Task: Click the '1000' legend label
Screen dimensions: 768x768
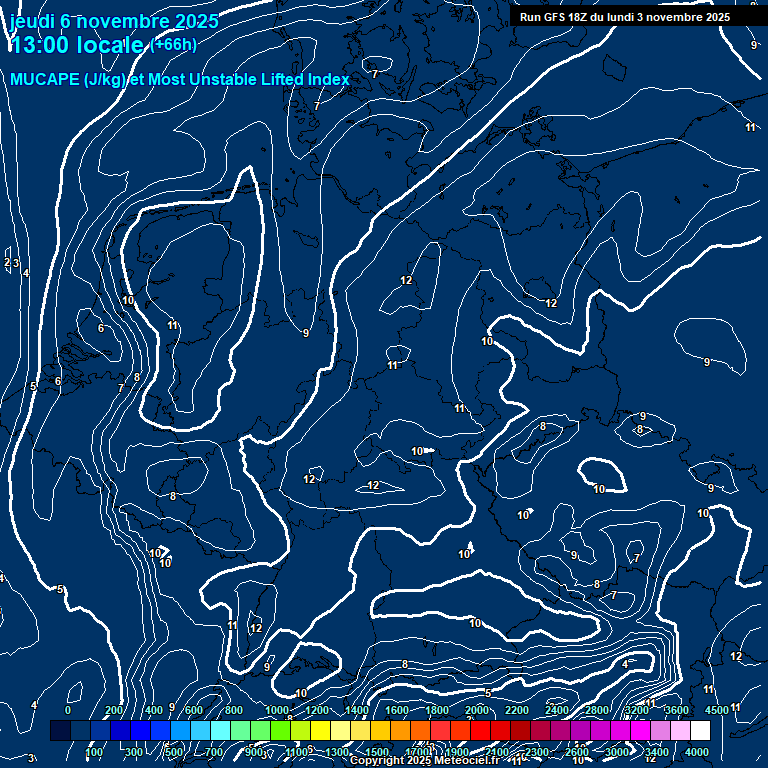Action: pos(277,710)
